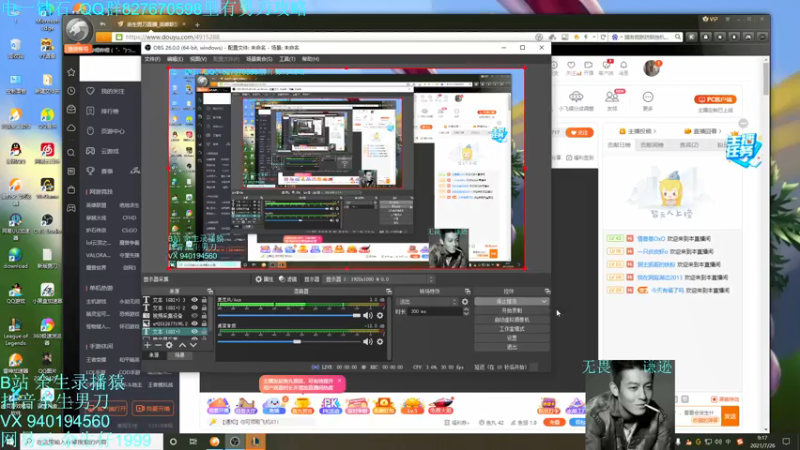Expand the stop streaming button dropdown arrow
The image size is (800, 450).
point(544,302)
